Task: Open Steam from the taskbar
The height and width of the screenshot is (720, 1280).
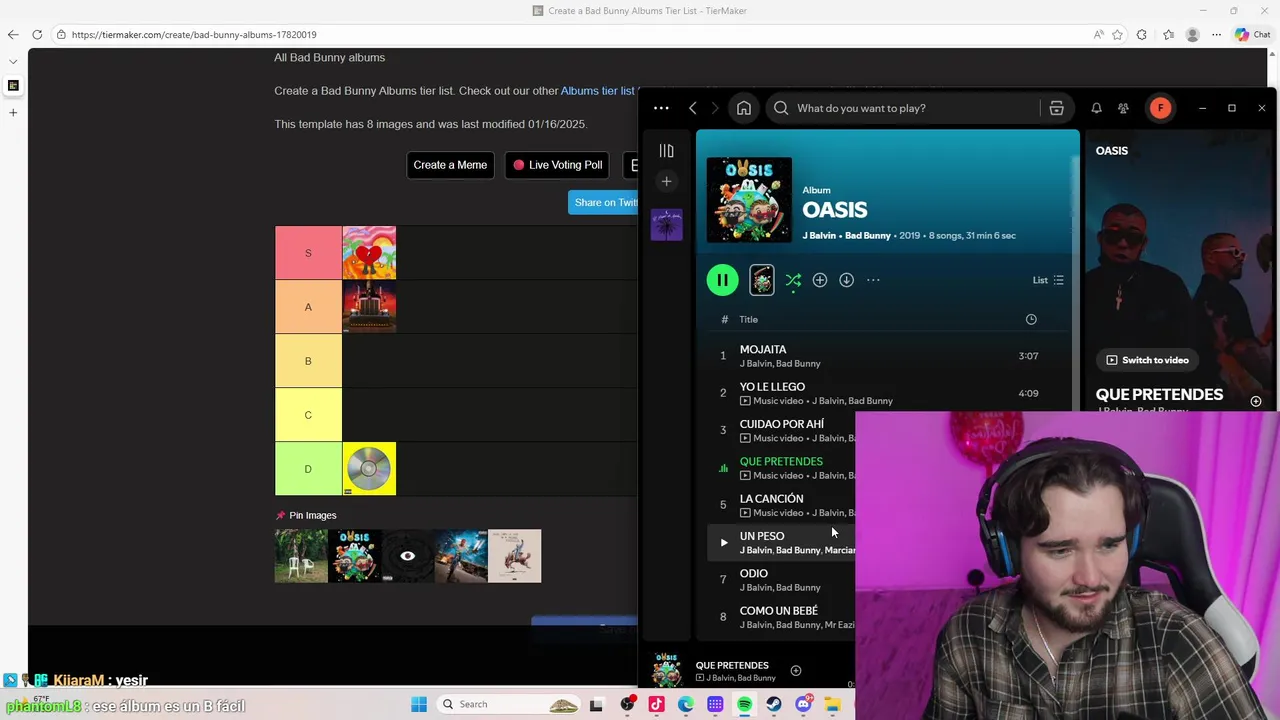Action: [774, 704]
